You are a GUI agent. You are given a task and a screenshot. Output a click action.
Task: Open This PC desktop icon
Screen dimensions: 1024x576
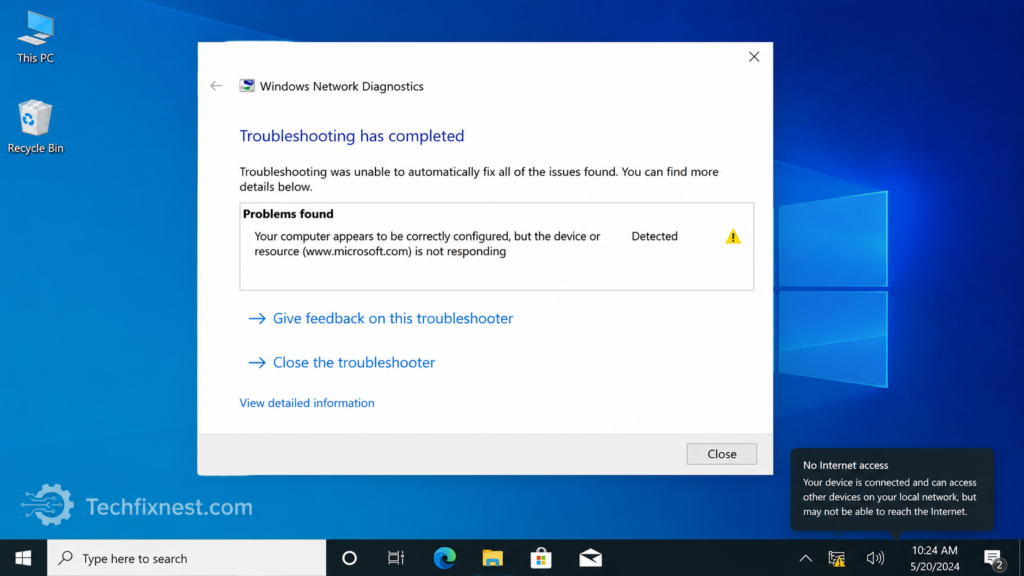click(x=35, y=37)
